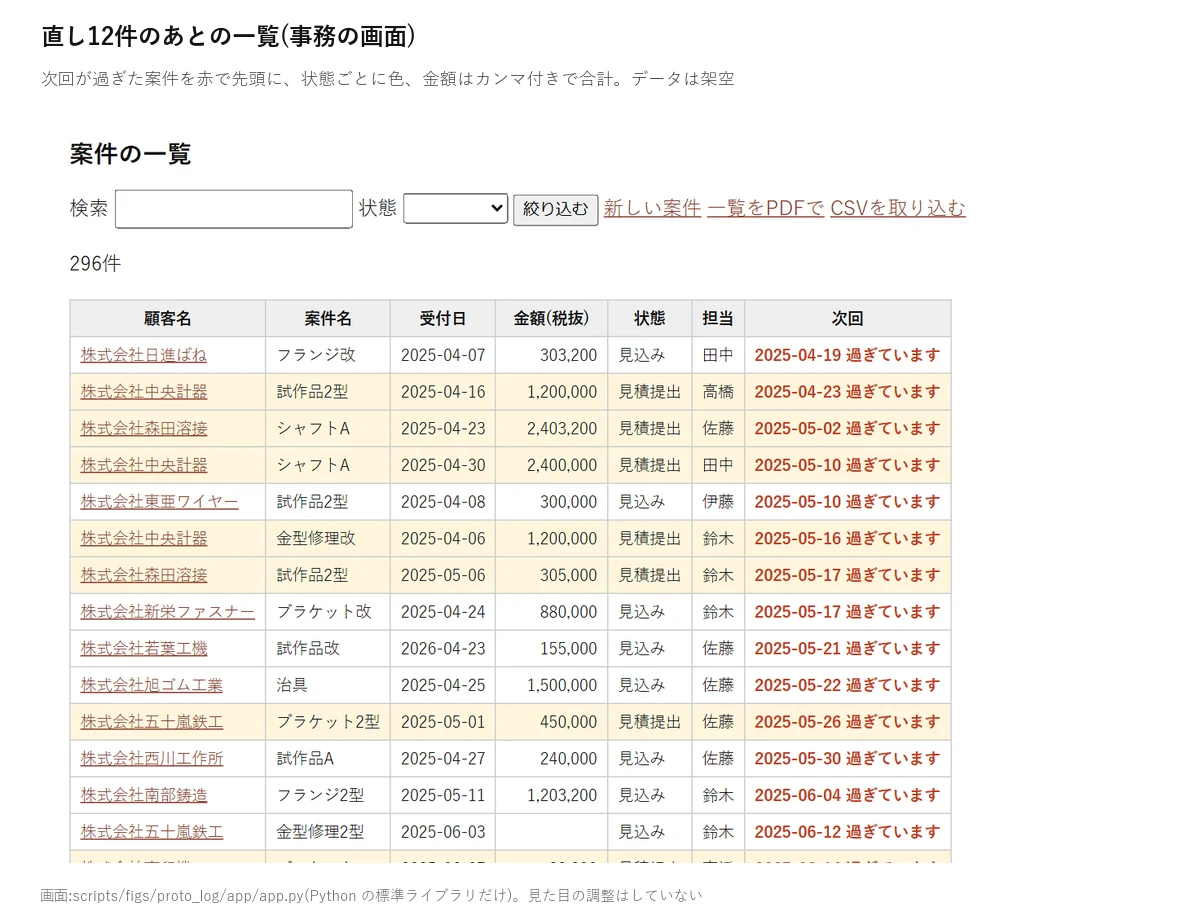The width and height of the screenshot is (1180, 923).
Task: Open 株式会社森田溶接 link in 305,000 row
Action: click(x=144, y=575)
